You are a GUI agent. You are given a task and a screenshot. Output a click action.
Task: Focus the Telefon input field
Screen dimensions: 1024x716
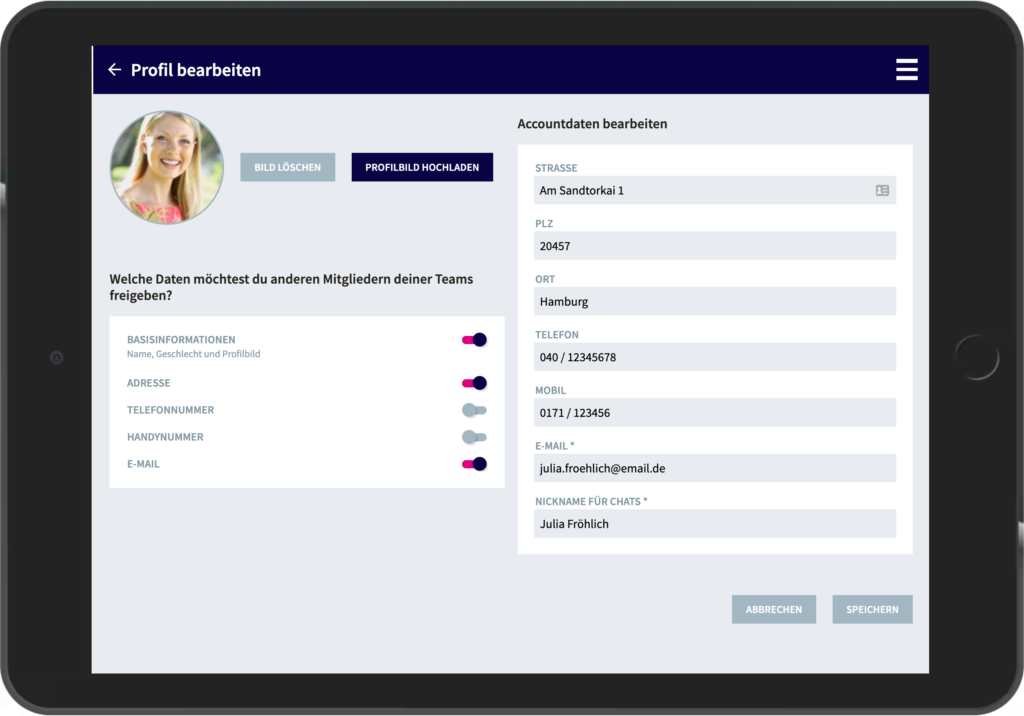[715, 357]
